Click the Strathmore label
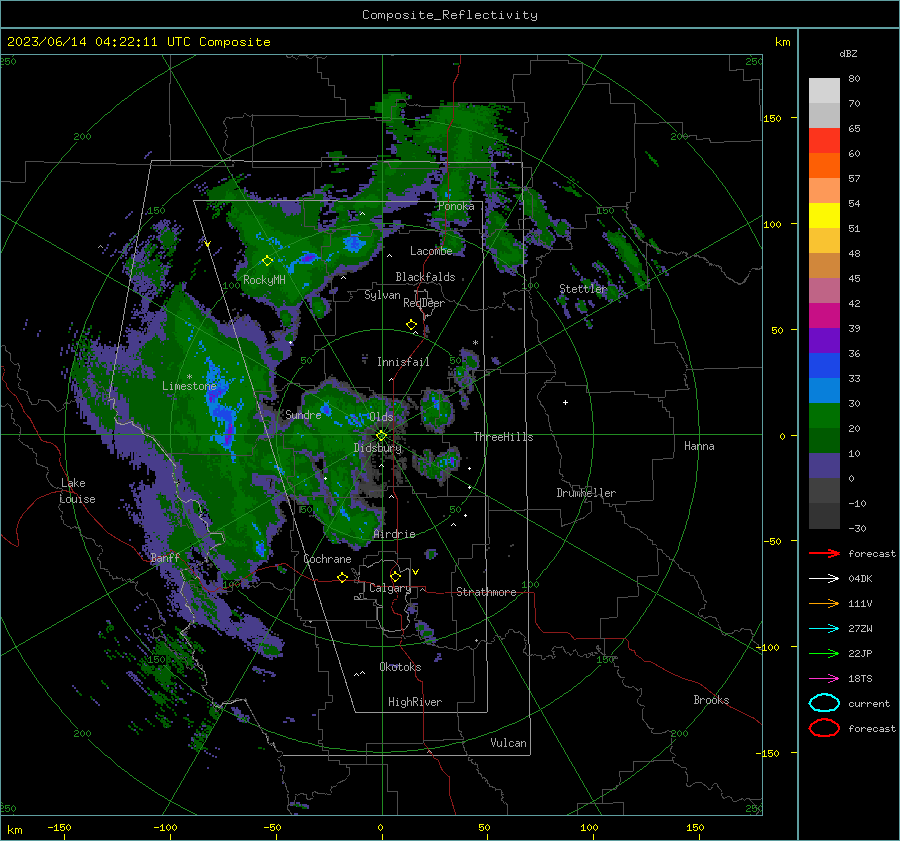Screen dimensions: 900x841 coord(486,592)
